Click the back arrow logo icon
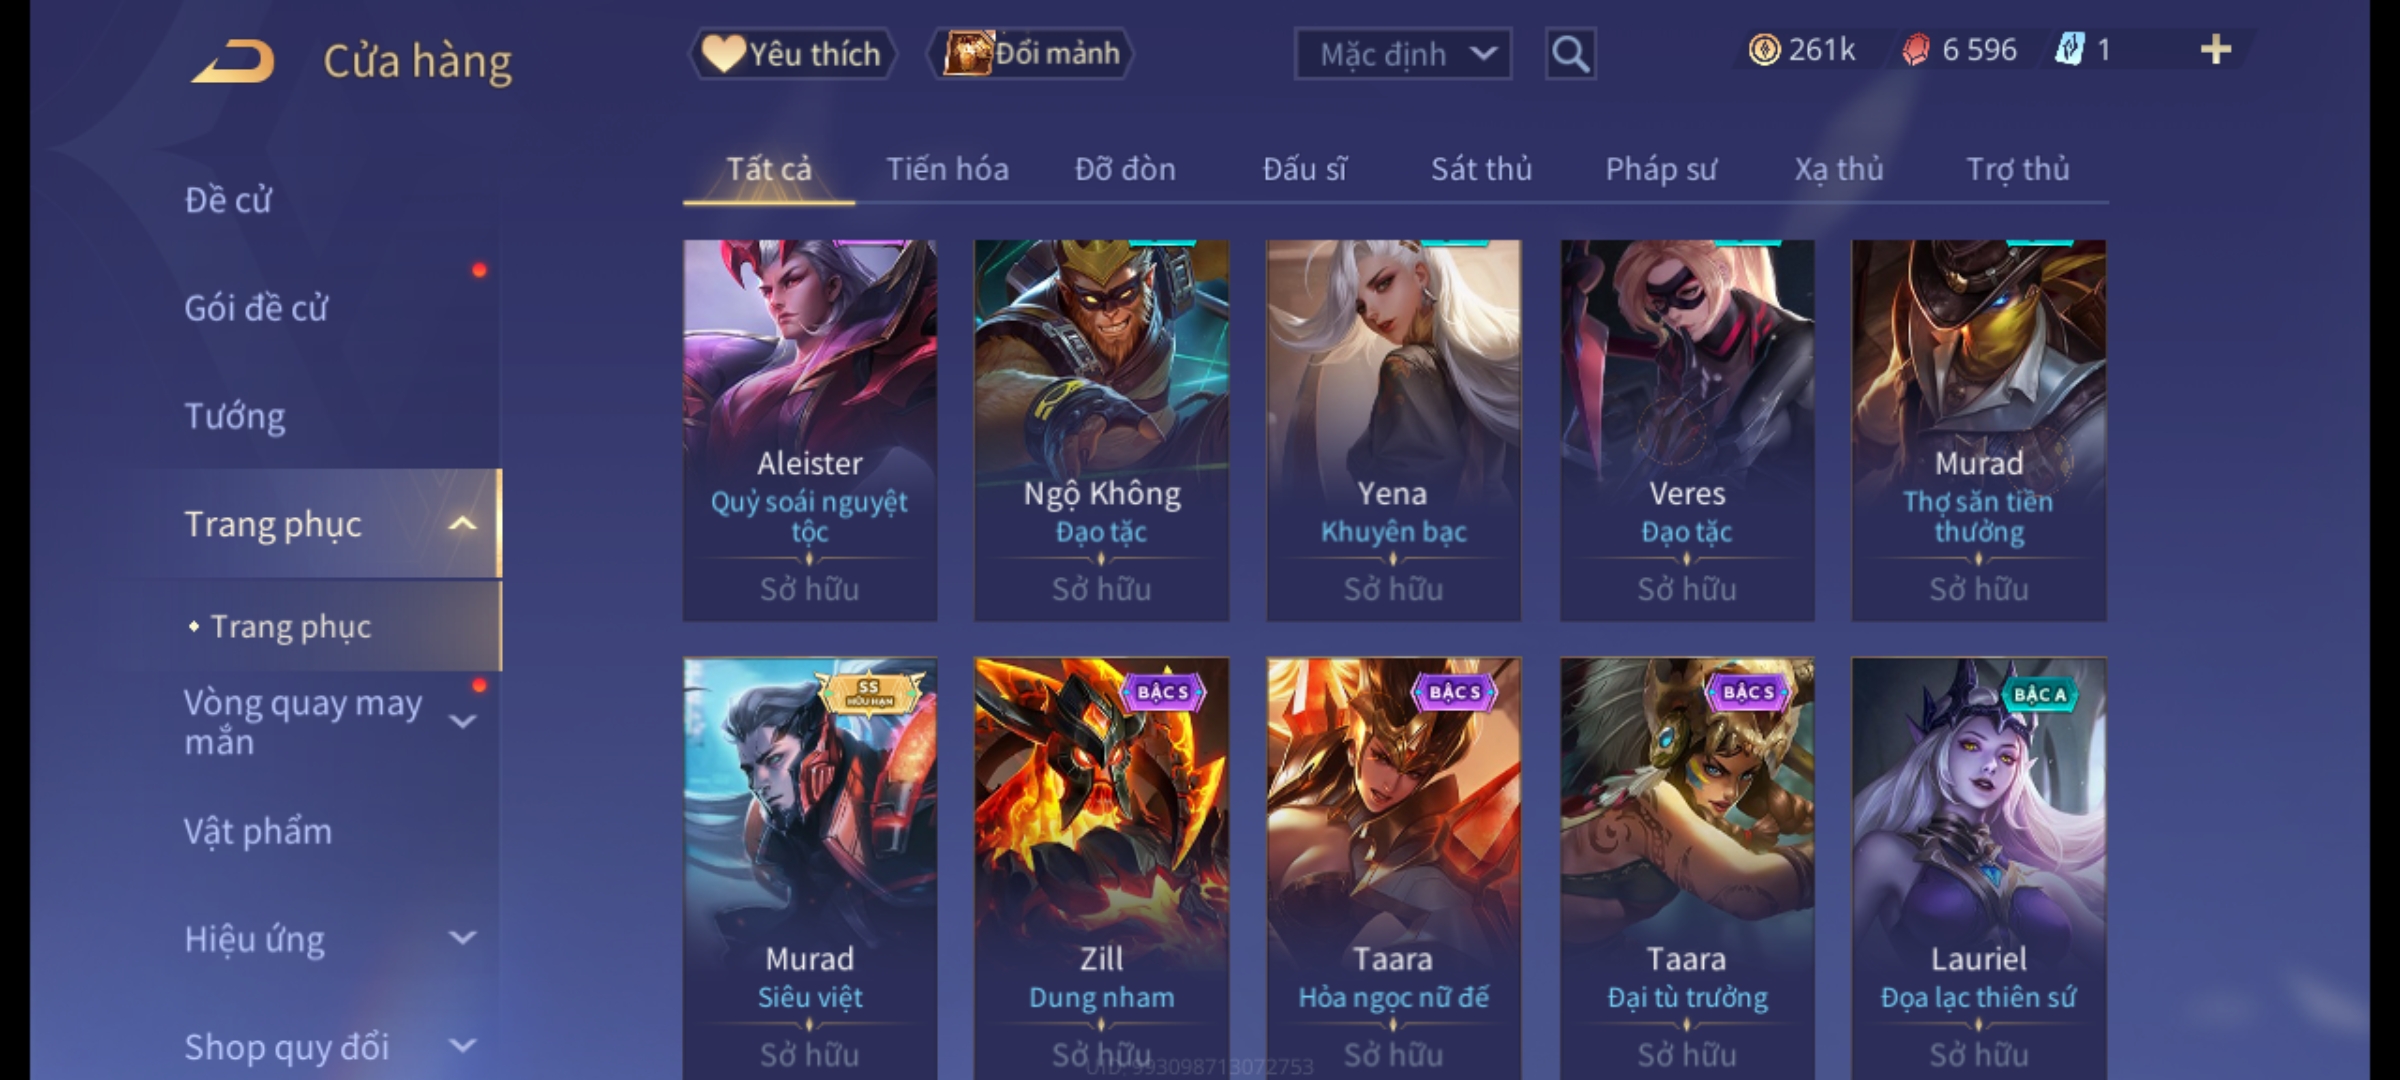Screen dimensions: 2400x1080 tap(234, 61)
